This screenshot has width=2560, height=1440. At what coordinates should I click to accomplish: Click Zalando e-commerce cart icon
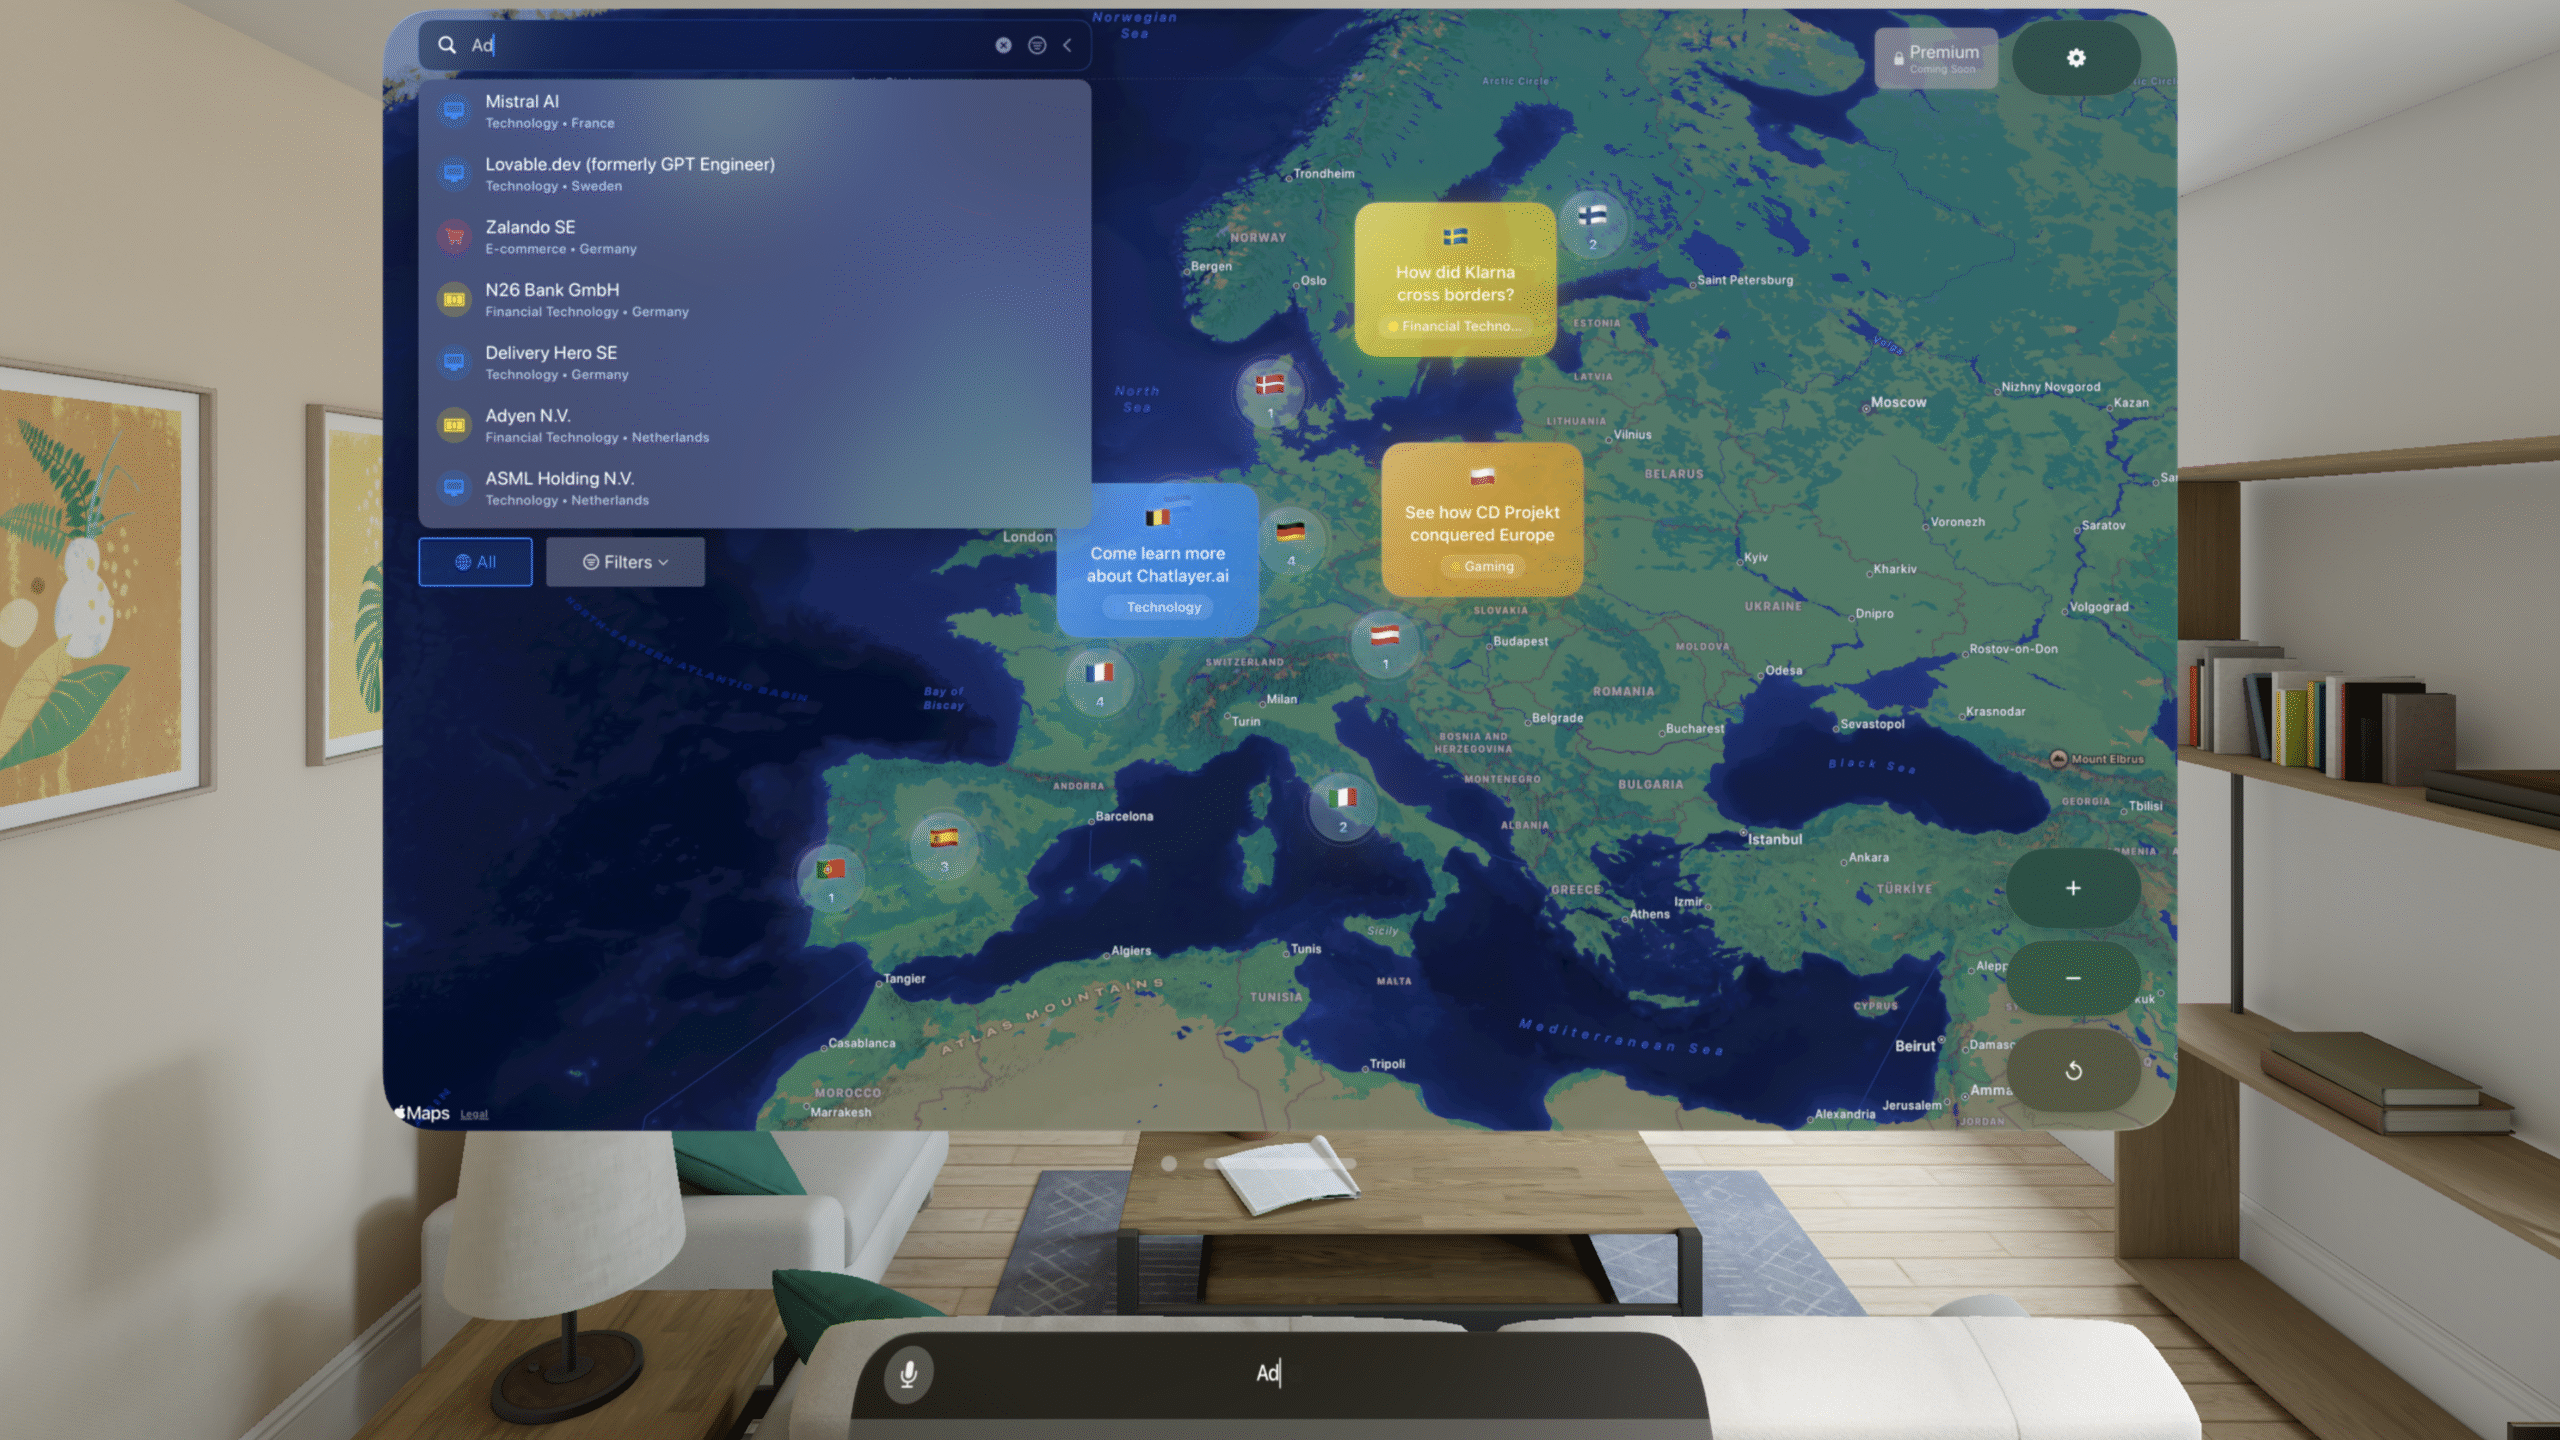point(454,237)
